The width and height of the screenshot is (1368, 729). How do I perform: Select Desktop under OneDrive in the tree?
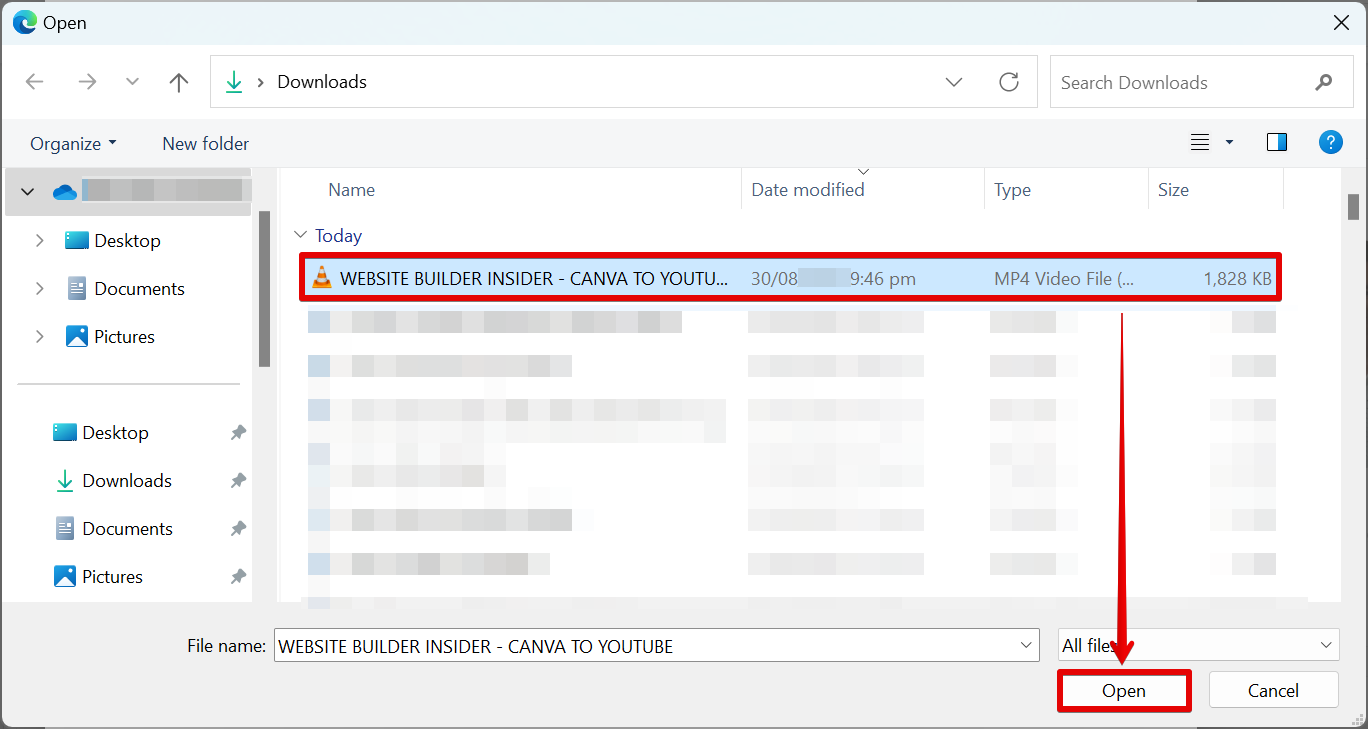coord(113,240)
